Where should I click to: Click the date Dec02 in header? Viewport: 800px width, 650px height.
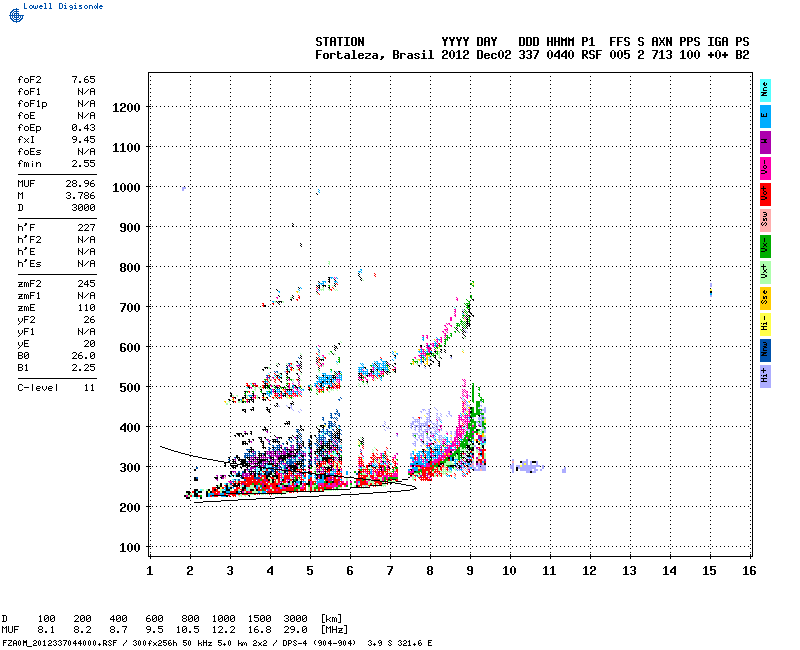[493, 55]
